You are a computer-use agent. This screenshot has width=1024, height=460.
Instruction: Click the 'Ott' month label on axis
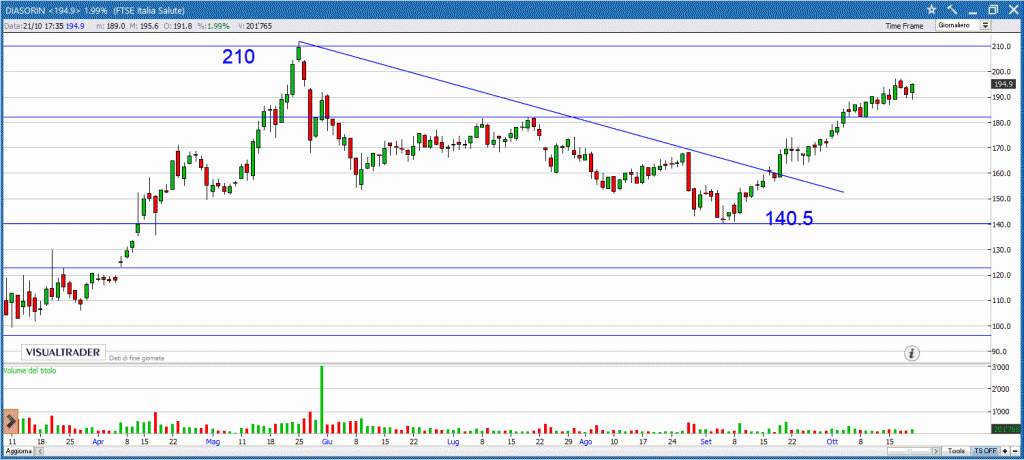[832, 442]
